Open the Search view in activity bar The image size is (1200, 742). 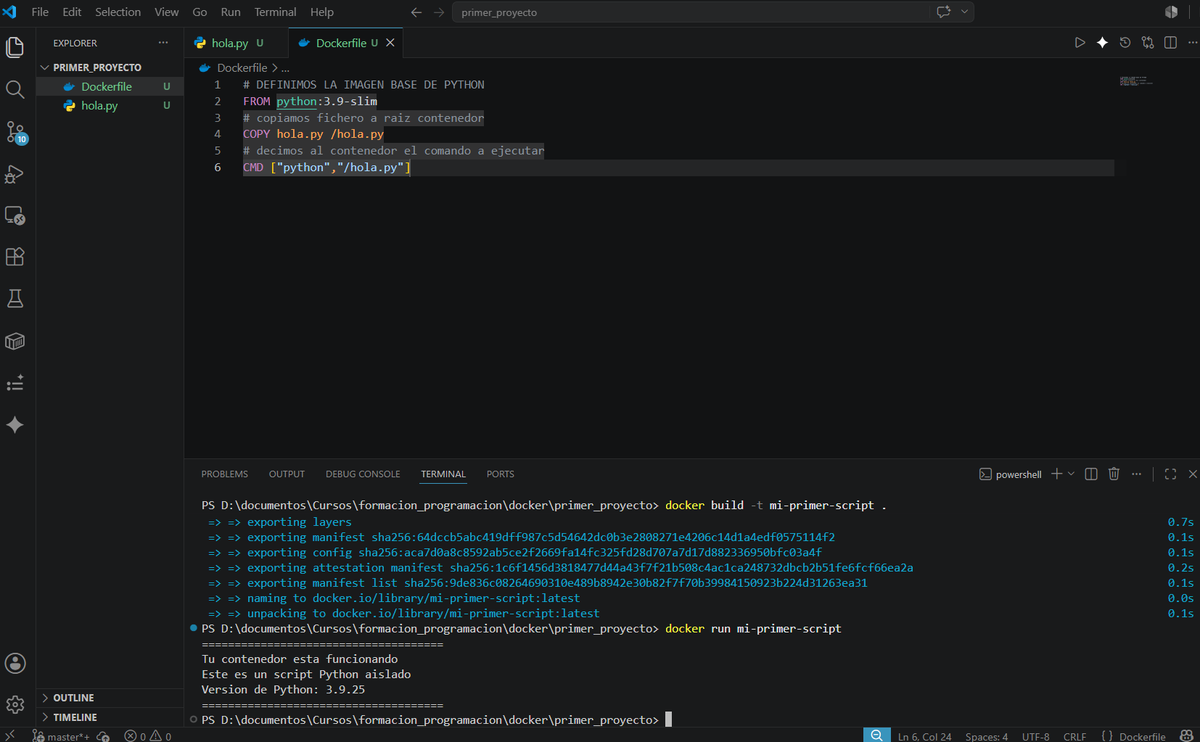point(15,89)
